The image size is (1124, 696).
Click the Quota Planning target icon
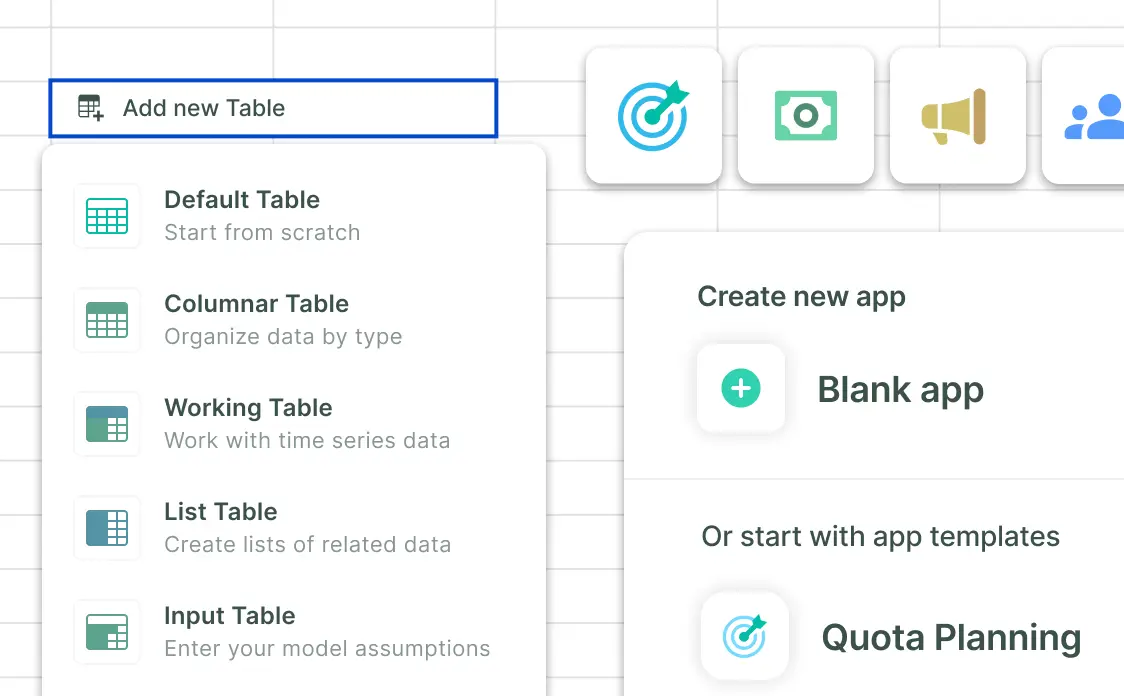(745, 636)
